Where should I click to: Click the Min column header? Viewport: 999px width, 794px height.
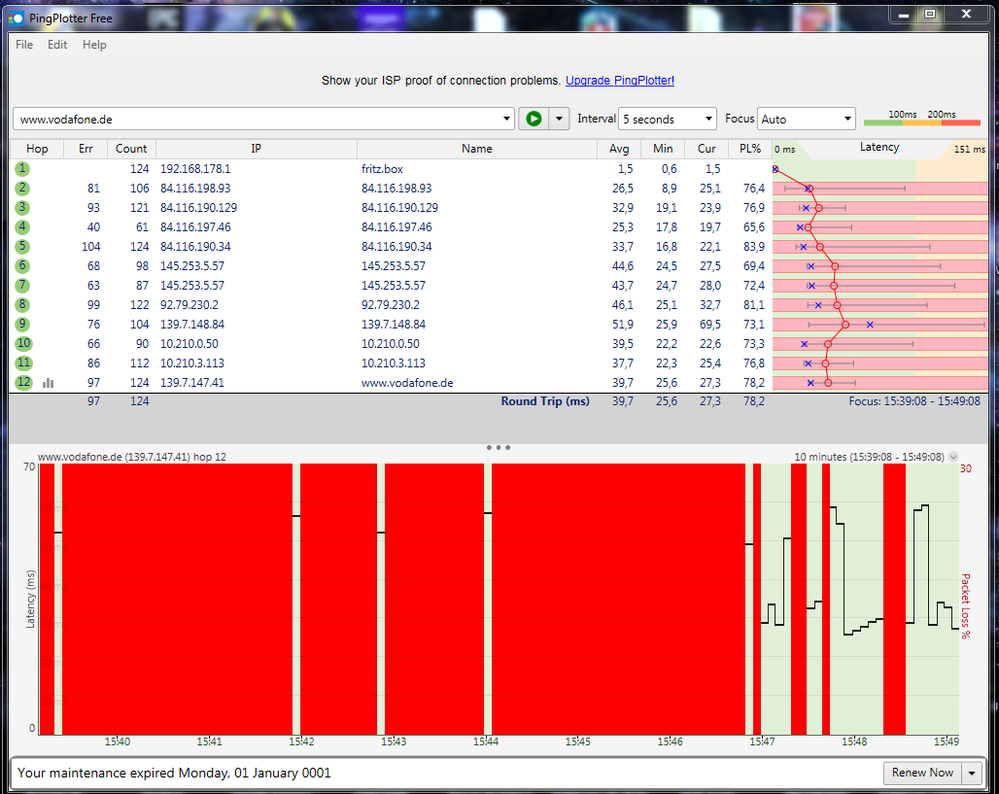[x=663, y=148]
